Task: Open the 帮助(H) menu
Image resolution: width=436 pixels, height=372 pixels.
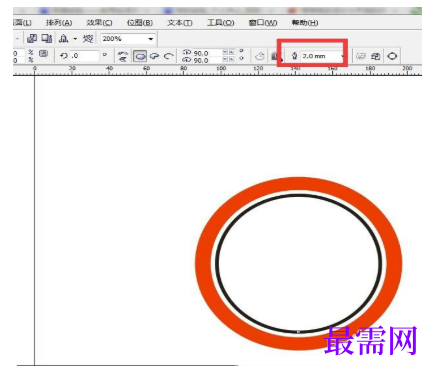Action: (305, 23)
